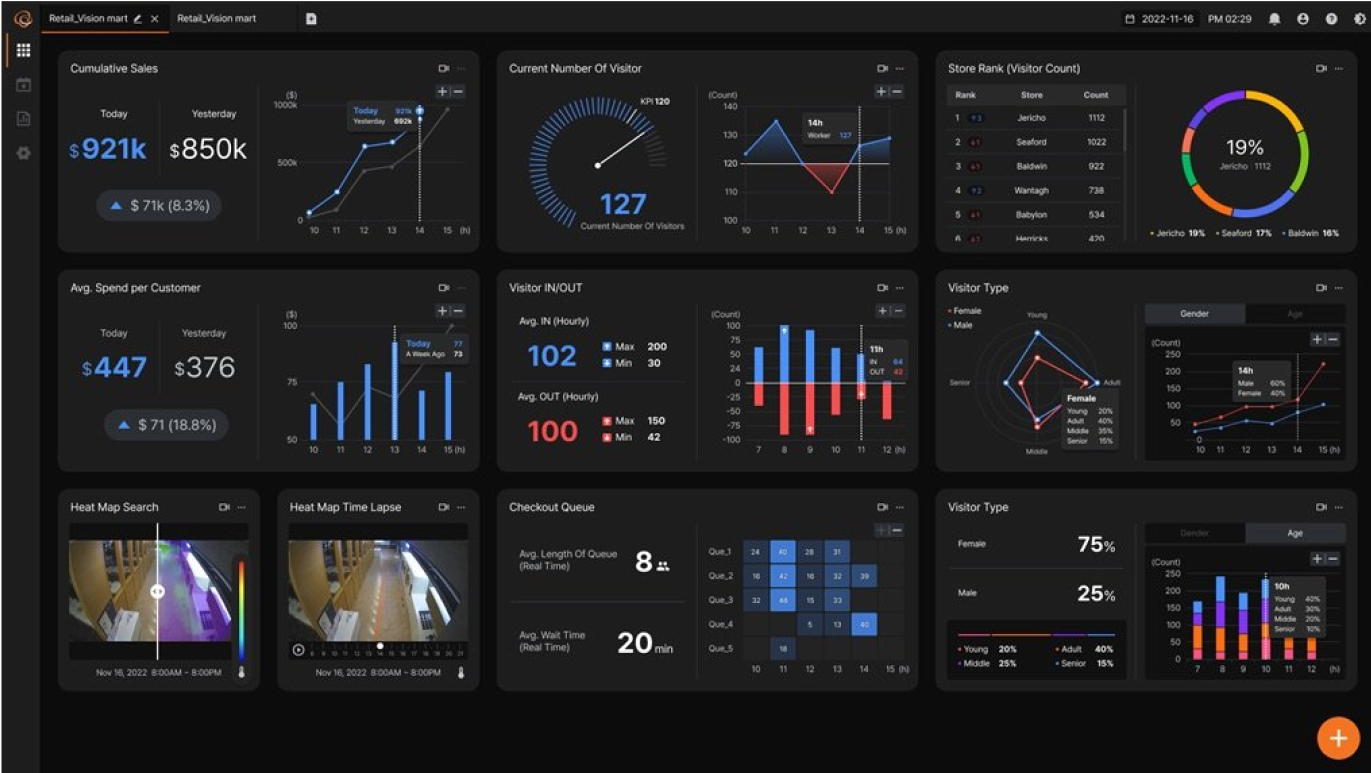Play the Heat Map Time Lapse
Image resolution: width=1371 pixels, height=773 pixels.
(x=298, y=650)
